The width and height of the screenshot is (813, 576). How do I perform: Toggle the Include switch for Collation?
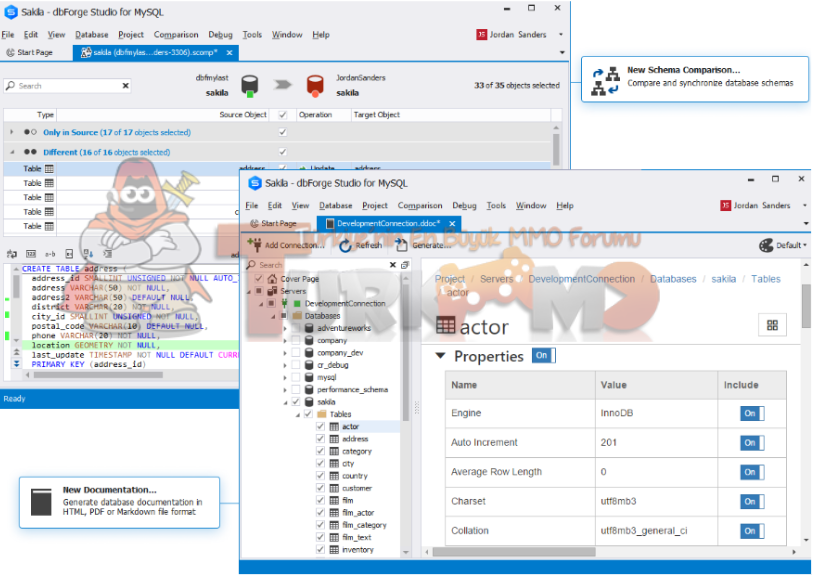click(x=752, y=531)
